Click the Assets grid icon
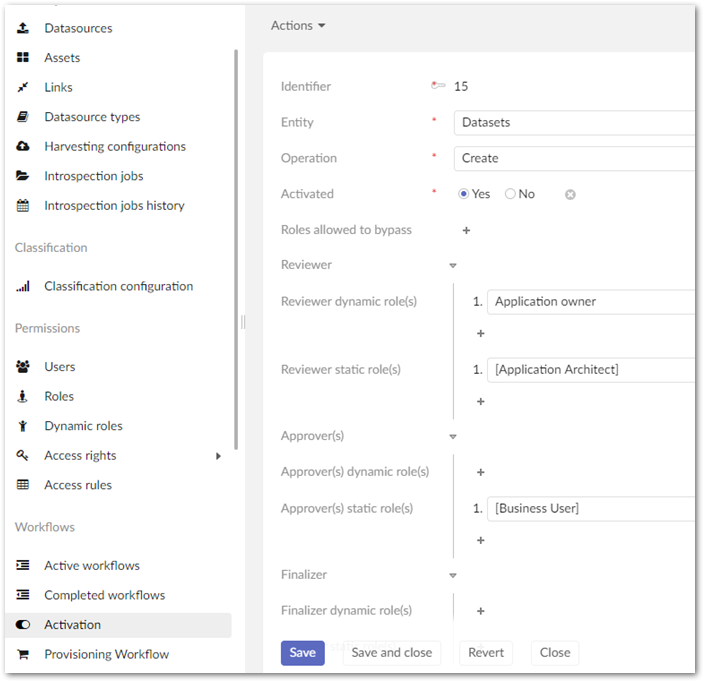This screenshot has width=704, height=682. (23, 58)
